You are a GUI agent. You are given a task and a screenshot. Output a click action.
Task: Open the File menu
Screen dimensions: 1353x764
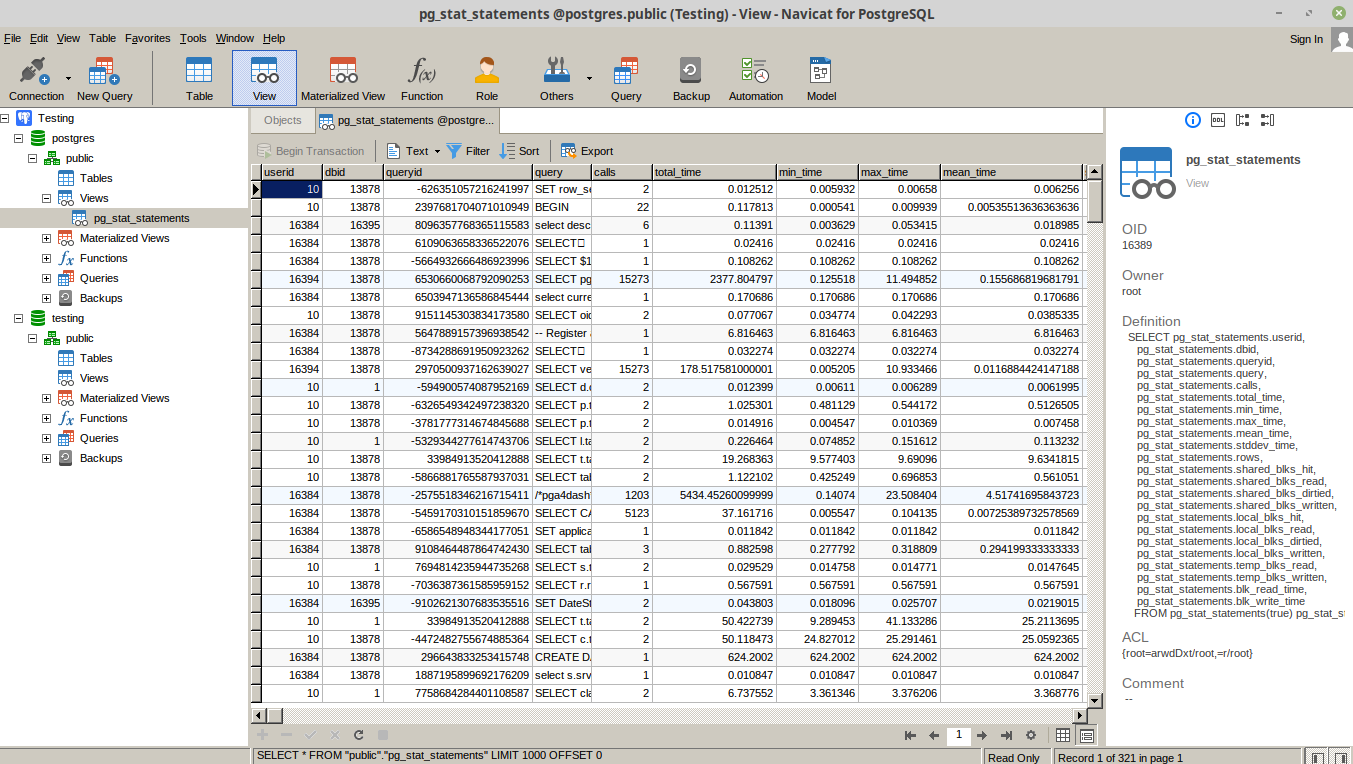(12, 38)
